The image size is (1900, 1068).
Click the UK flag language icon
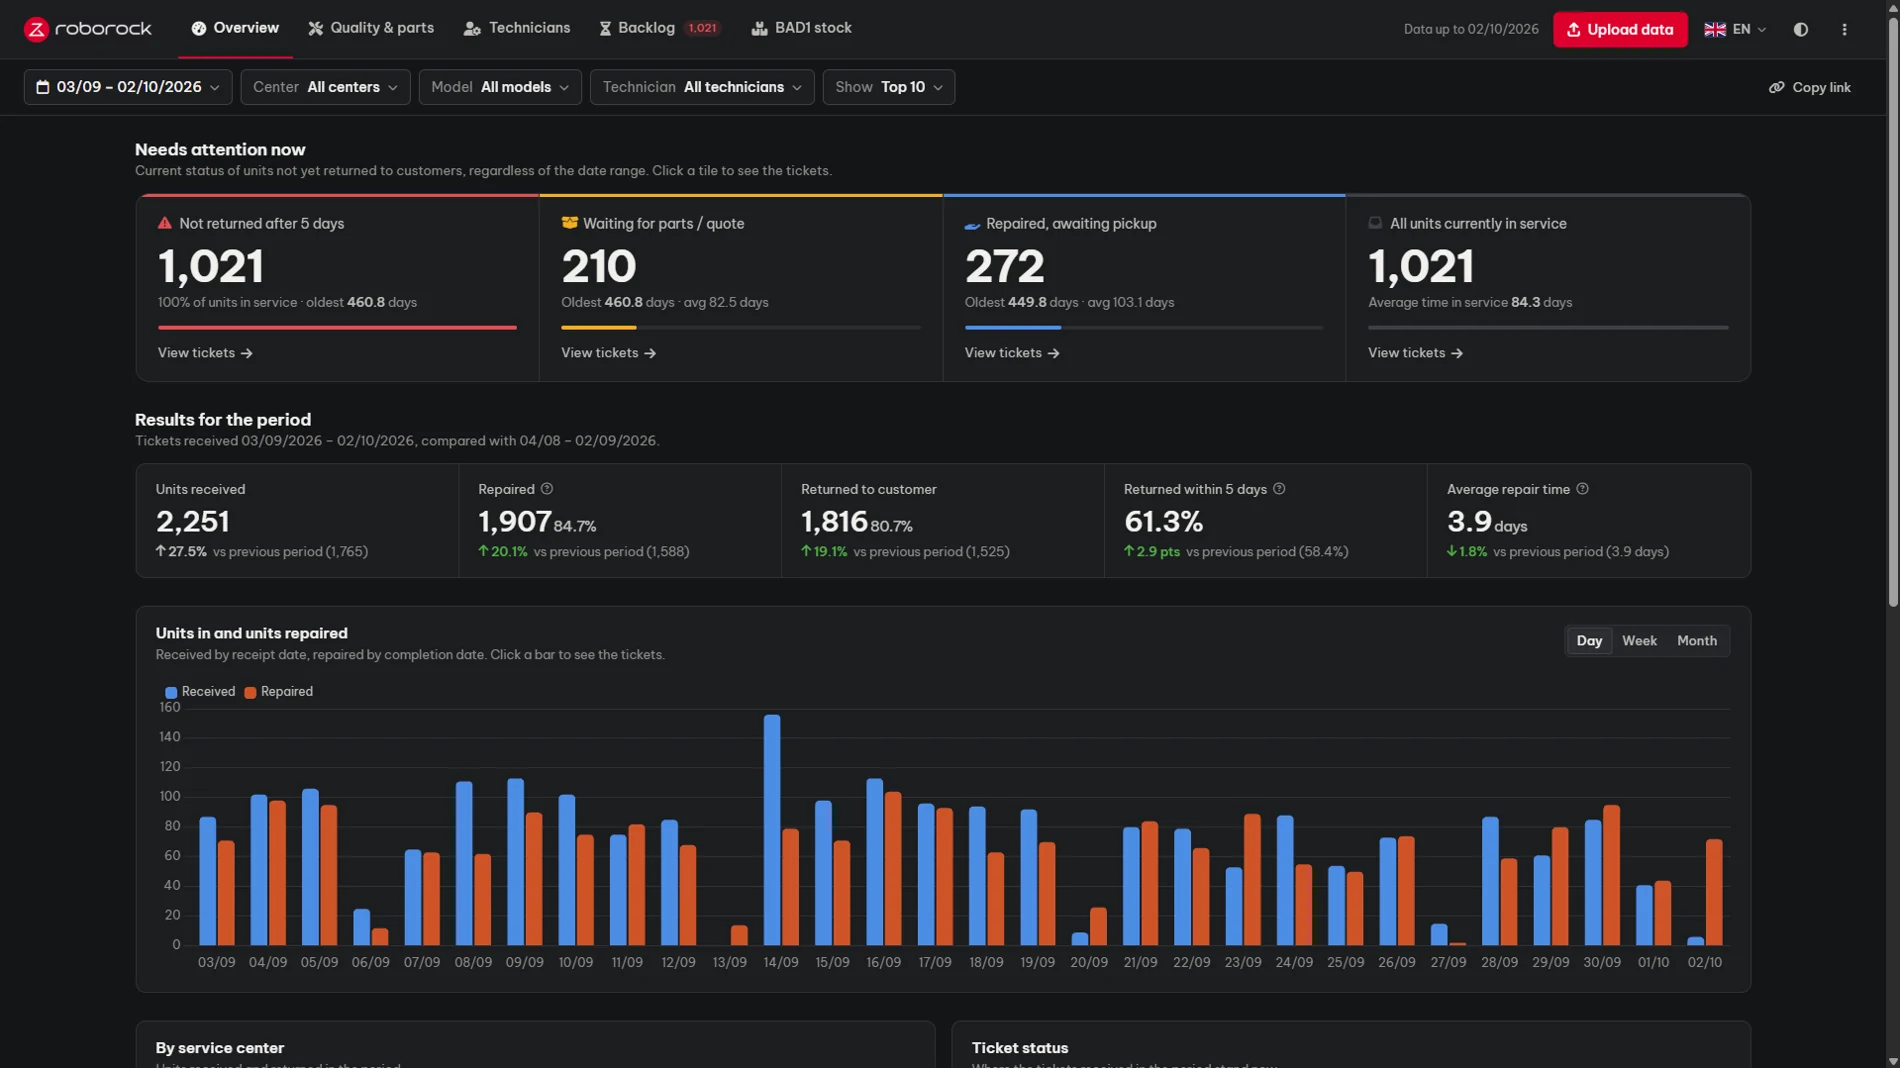coord(1714,29)
